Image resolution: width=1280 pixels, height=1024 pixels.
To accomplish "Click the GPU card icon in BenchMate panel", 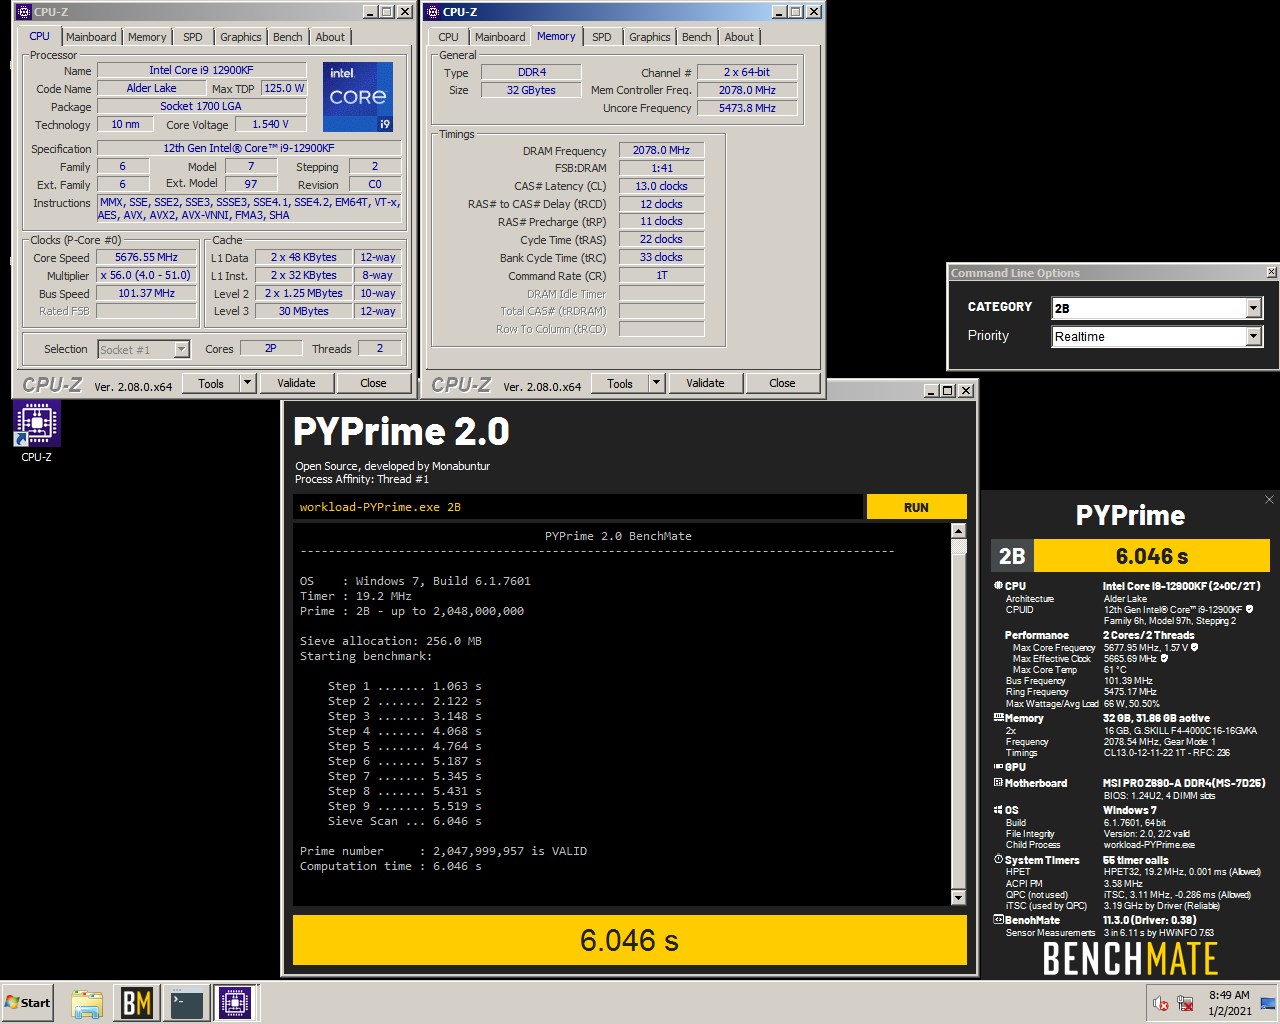I will (x=998, y=767).
